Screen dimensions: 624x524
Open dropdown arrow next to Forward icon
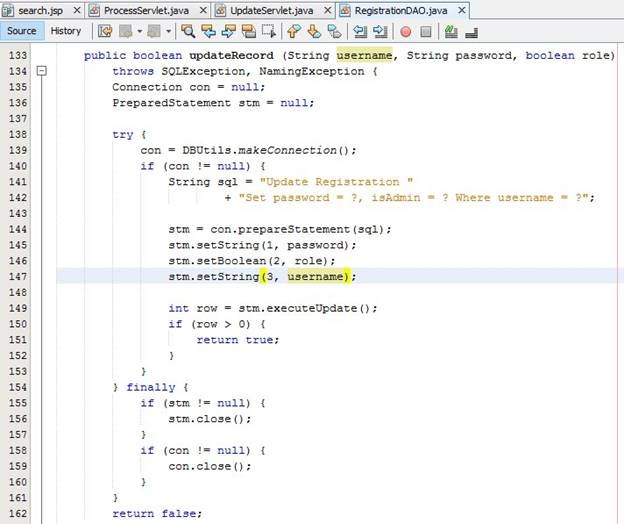(x=168, y=31)
